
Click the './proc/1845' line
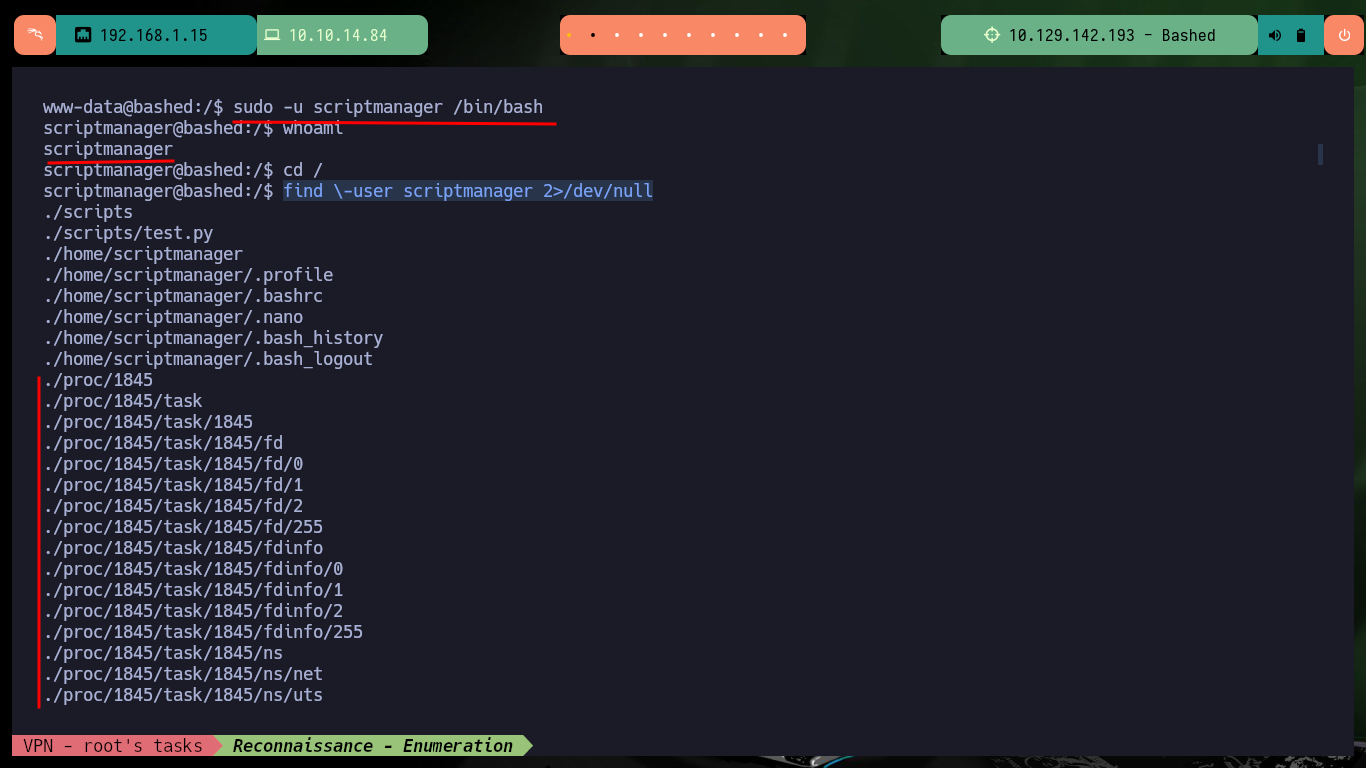pyautogui.click(x=98, y=380)
